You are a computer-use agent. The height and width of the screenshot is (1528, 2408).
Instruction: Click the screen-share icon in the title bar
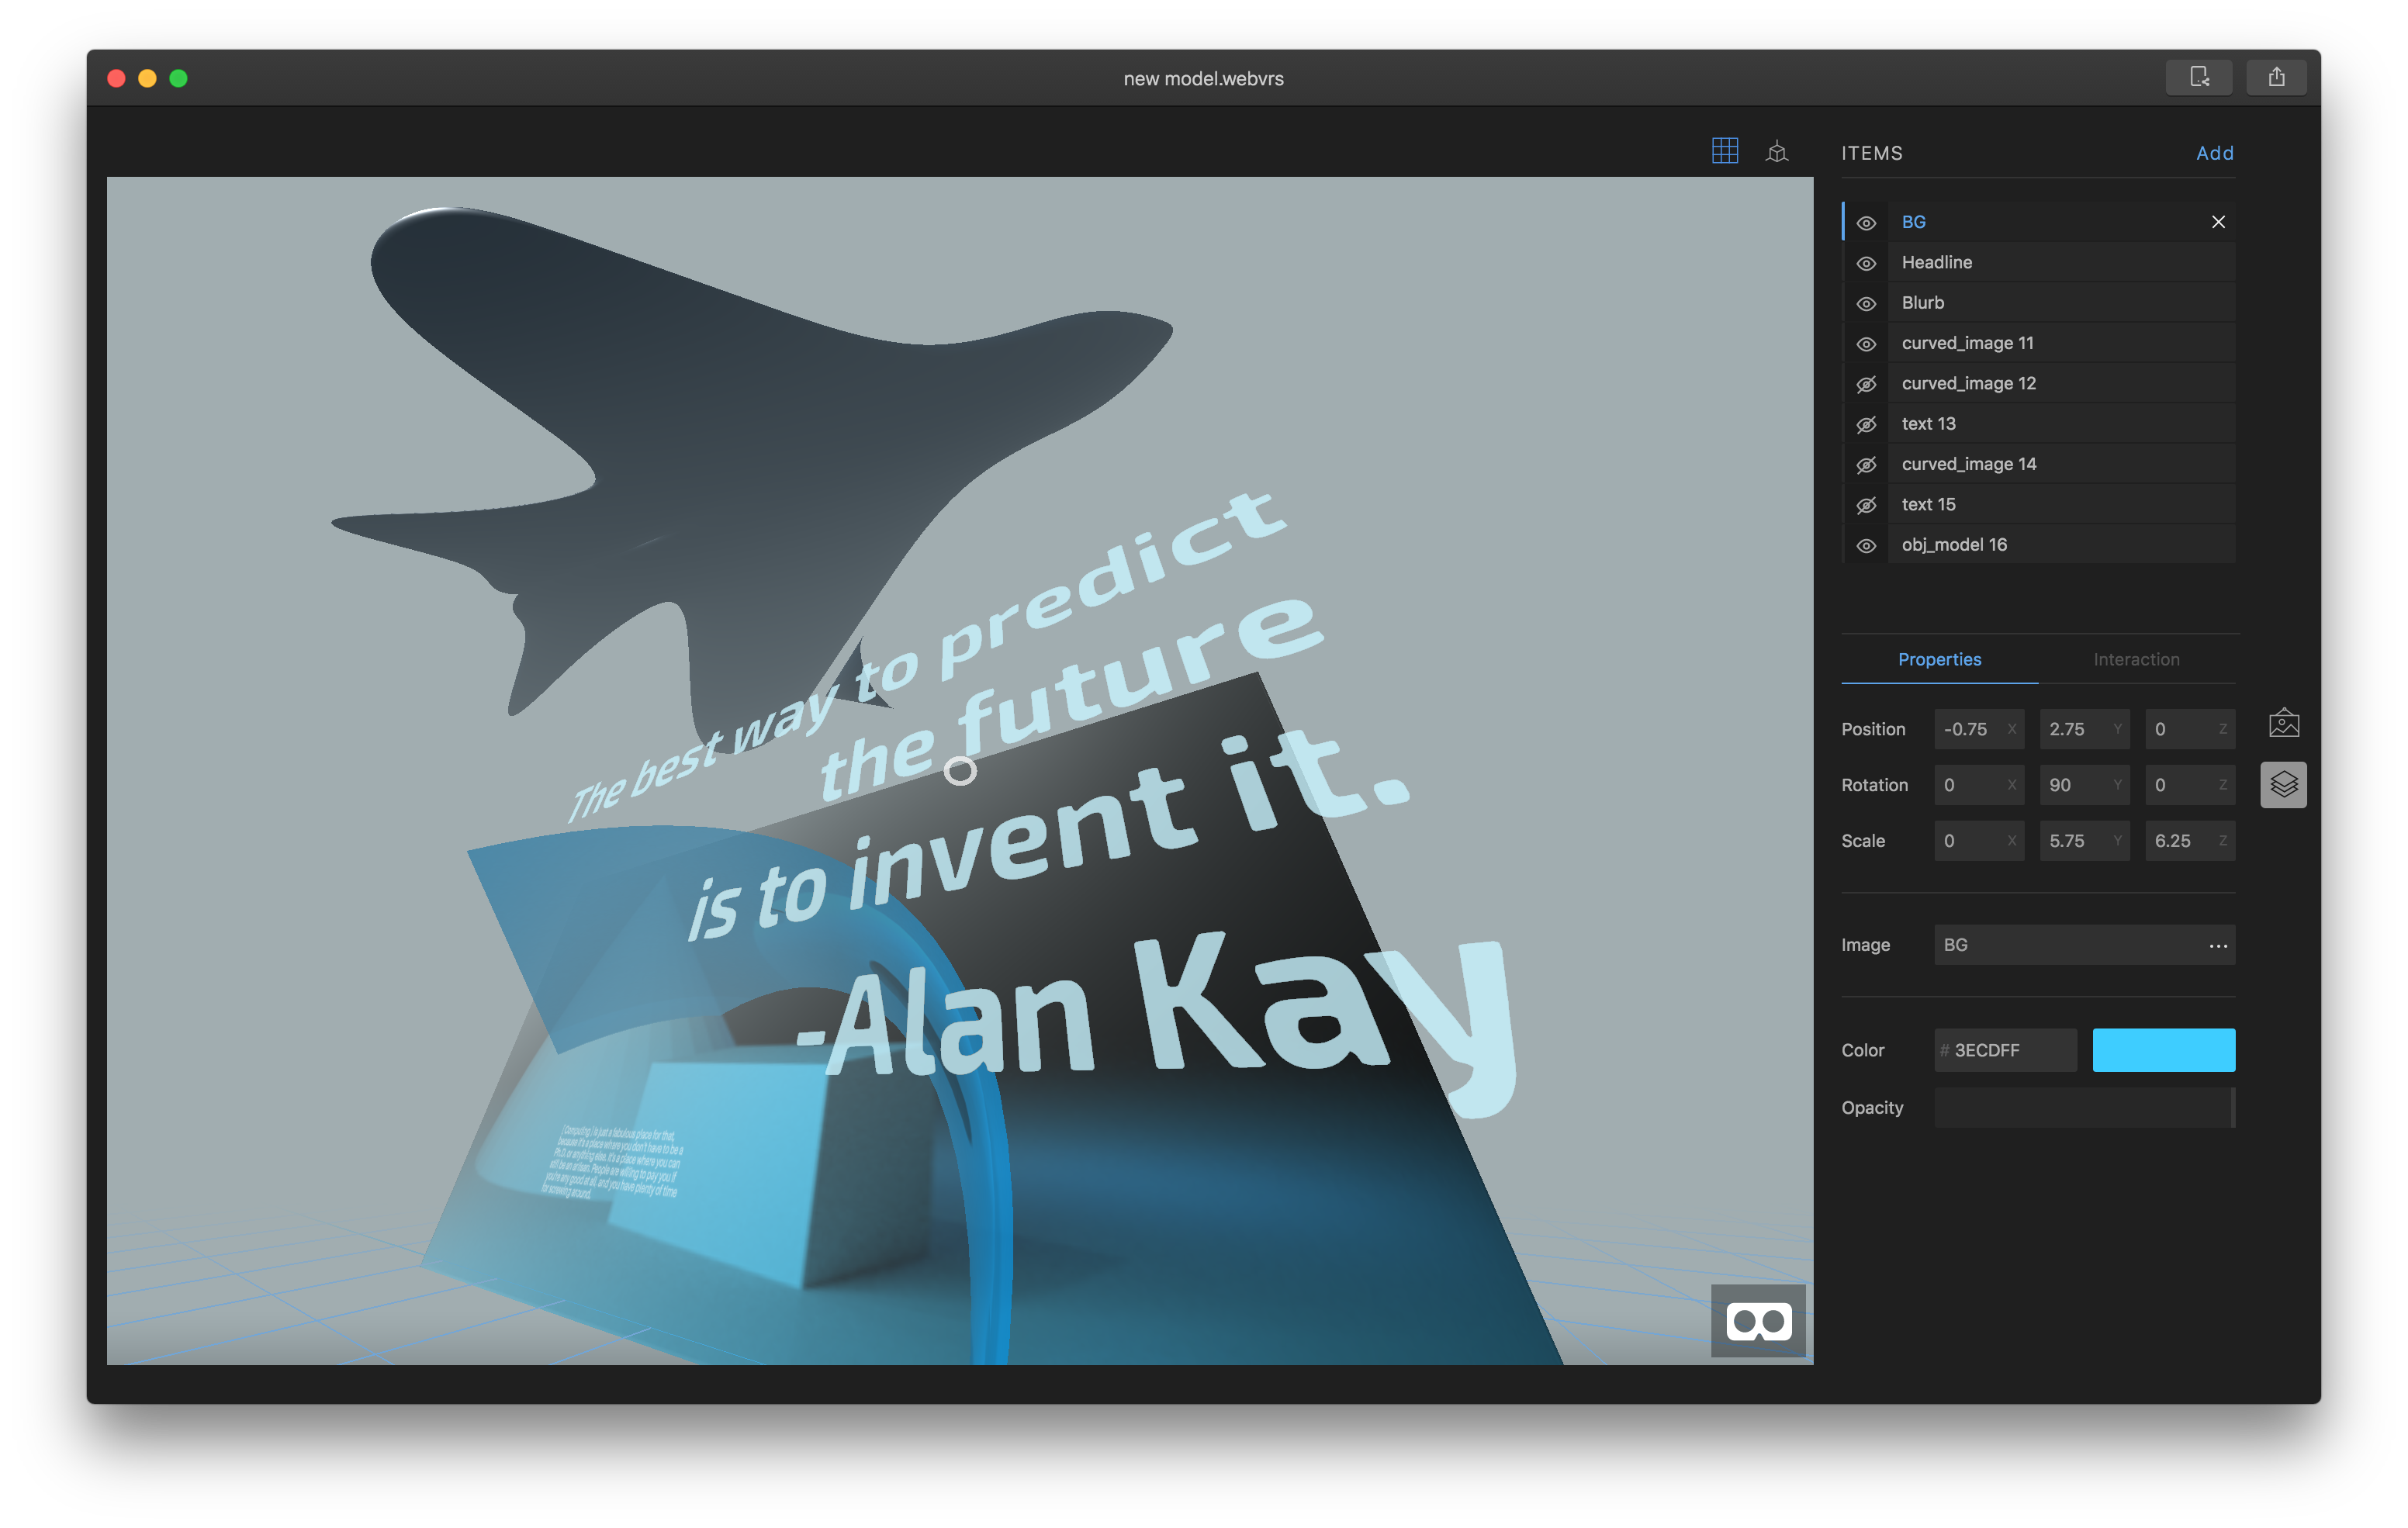pyautogui.click(x=2199, y=77)
